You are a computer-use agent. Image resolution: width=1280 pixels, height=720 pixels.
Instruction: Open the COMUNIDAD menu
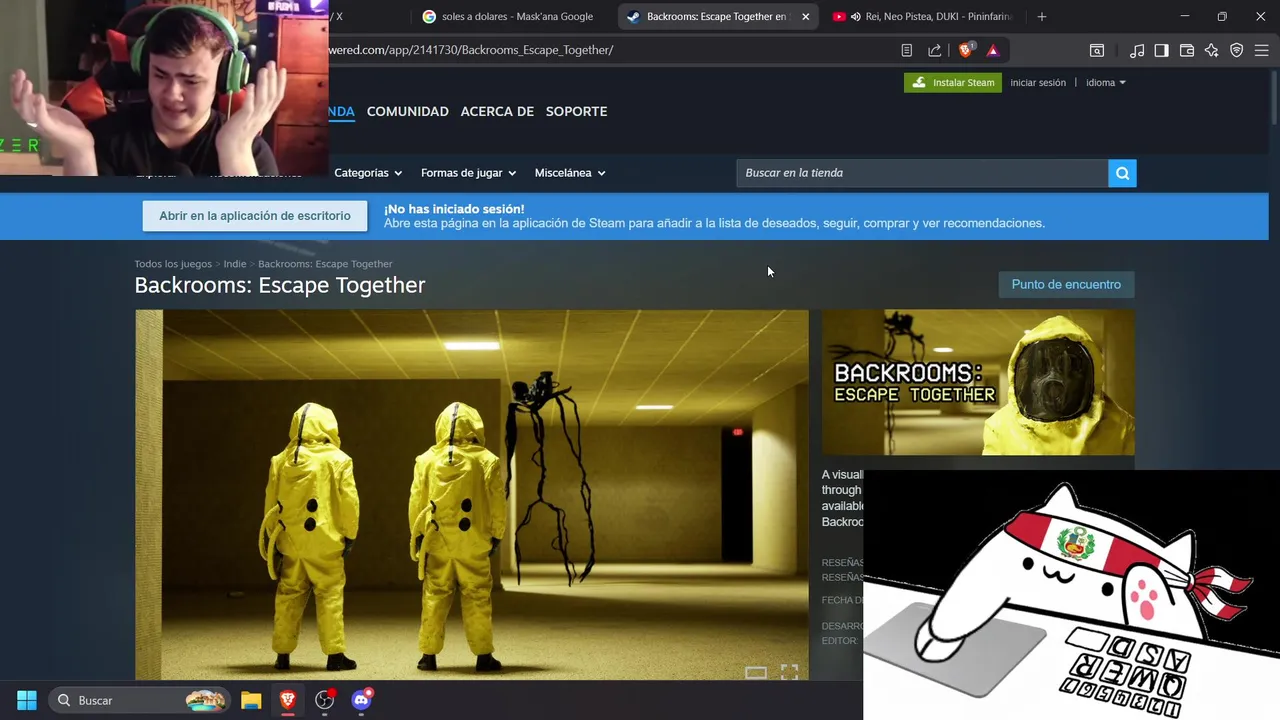pos(407,111)
